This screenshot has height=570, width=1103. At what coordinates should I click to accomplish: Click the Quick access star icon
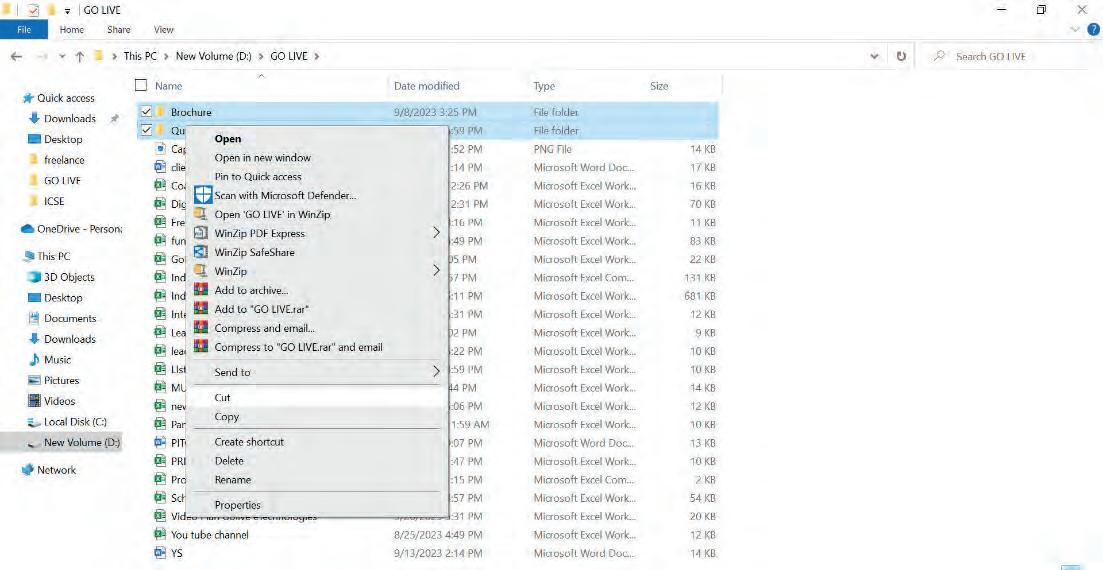click(27, 98)
